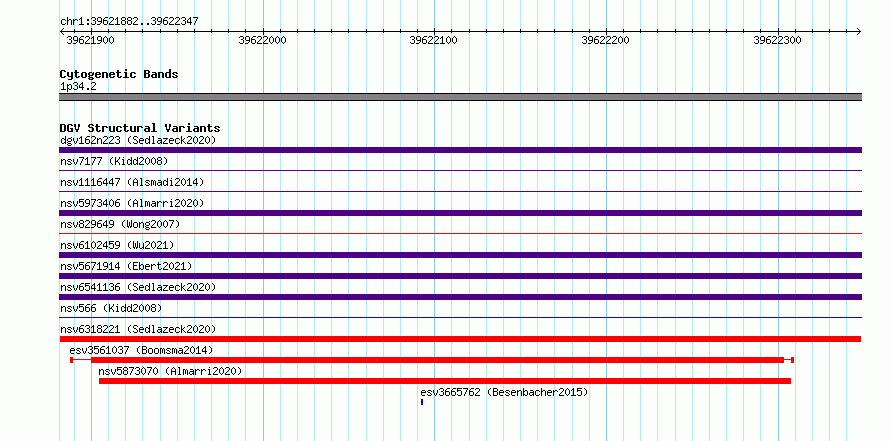Image resolution: width=890 pixels, height=441 pixels.
Task: Click the DGV Structural Variants track title
Action: tap(140, 128)
